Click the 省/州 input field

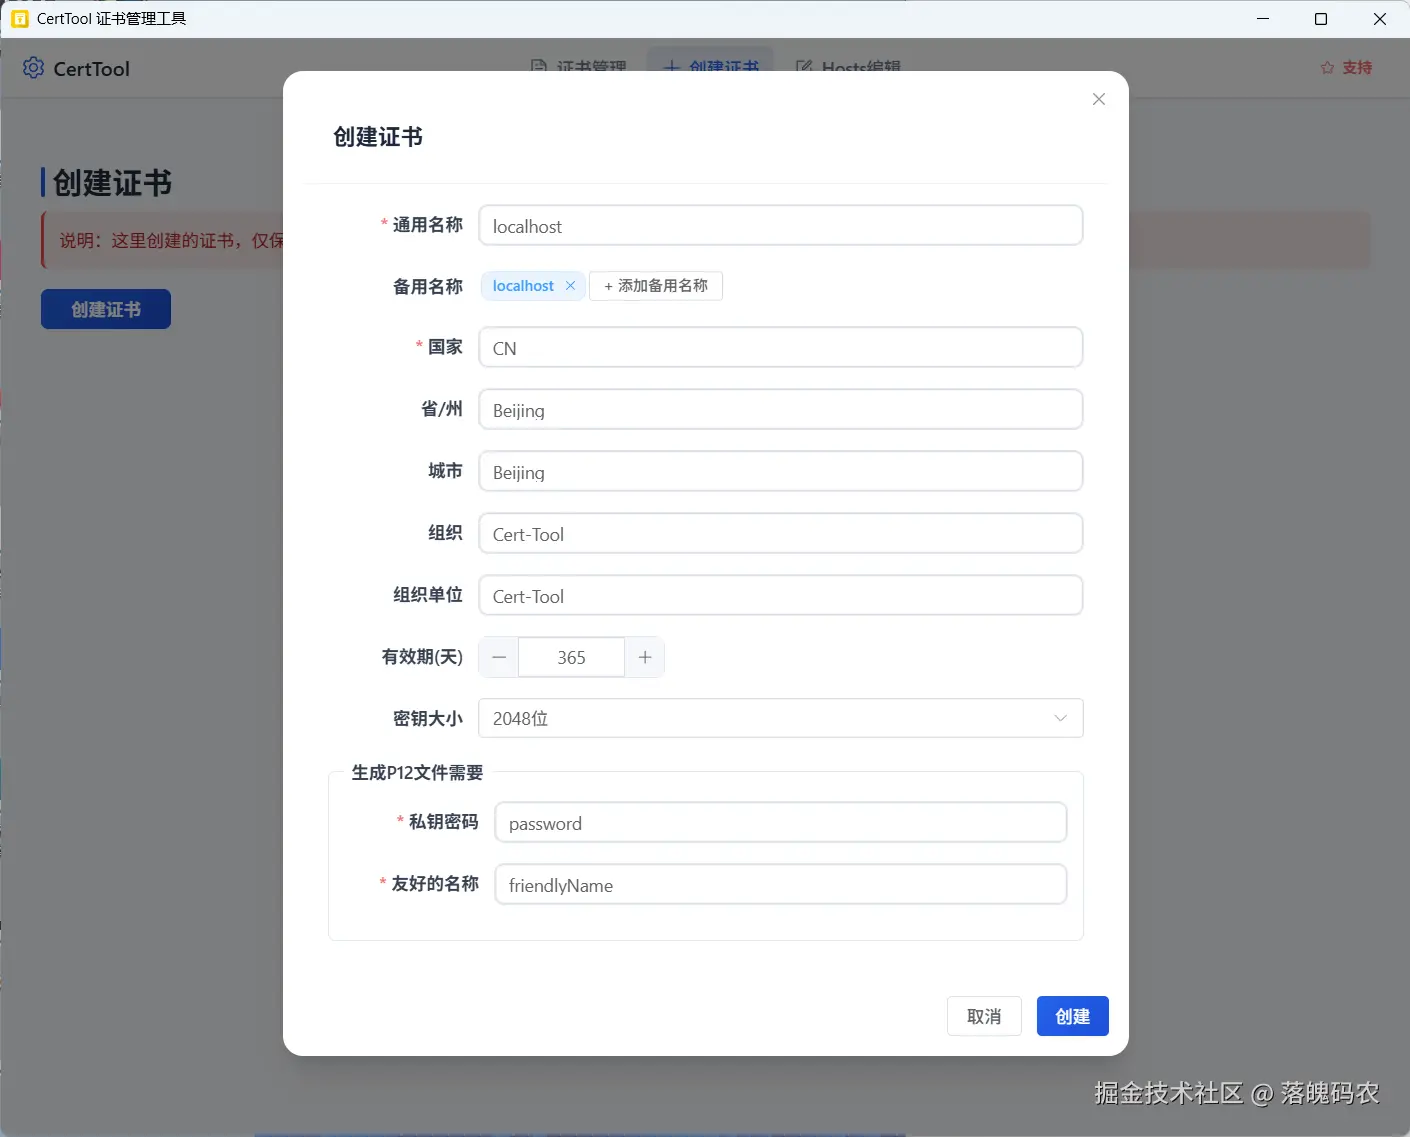pos(781,410)
